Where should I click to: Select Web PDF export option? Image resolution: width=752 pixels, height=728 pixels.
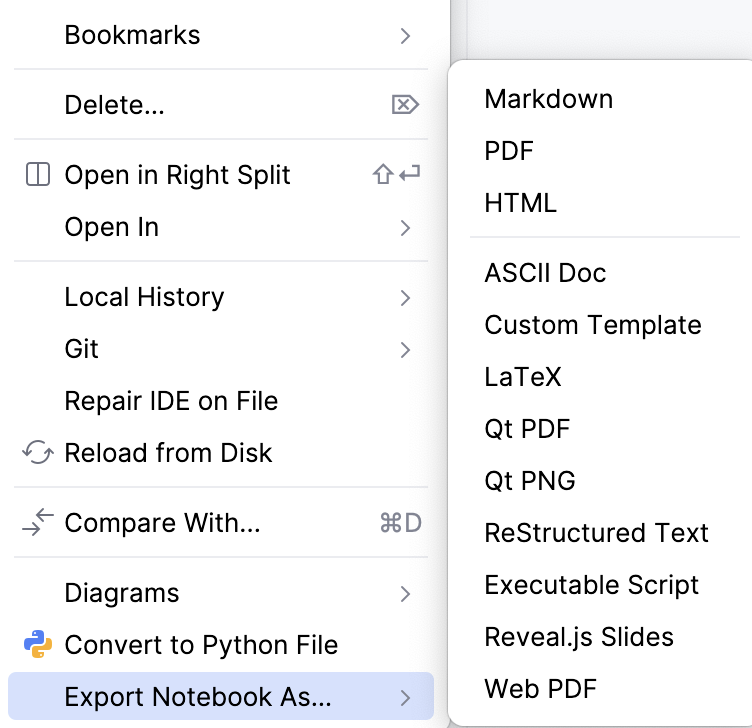click(541, 689)
